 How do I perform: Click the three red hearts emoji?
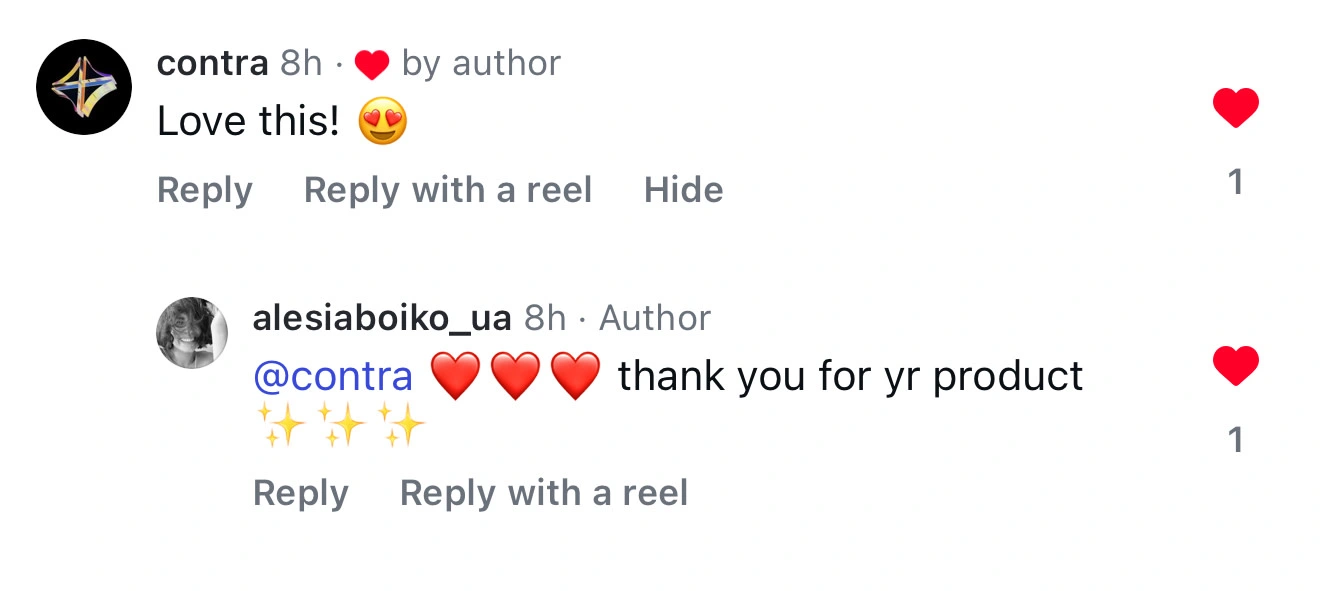[515, 378]
